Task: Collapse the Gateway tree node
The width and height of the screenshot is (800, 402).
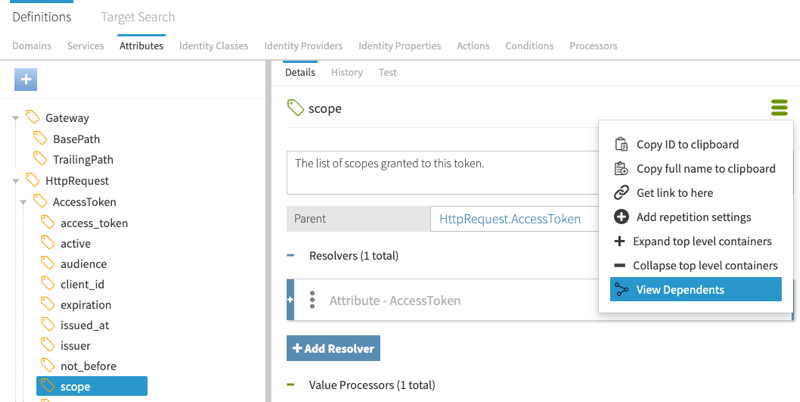Action: (16, 119)
